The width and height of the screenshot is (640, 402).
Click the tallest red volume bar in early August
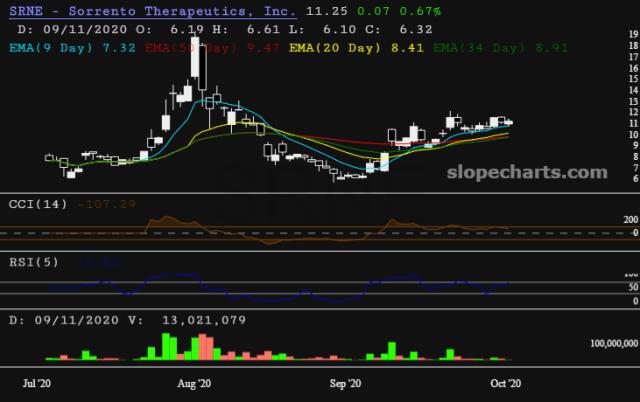[202, 347]
